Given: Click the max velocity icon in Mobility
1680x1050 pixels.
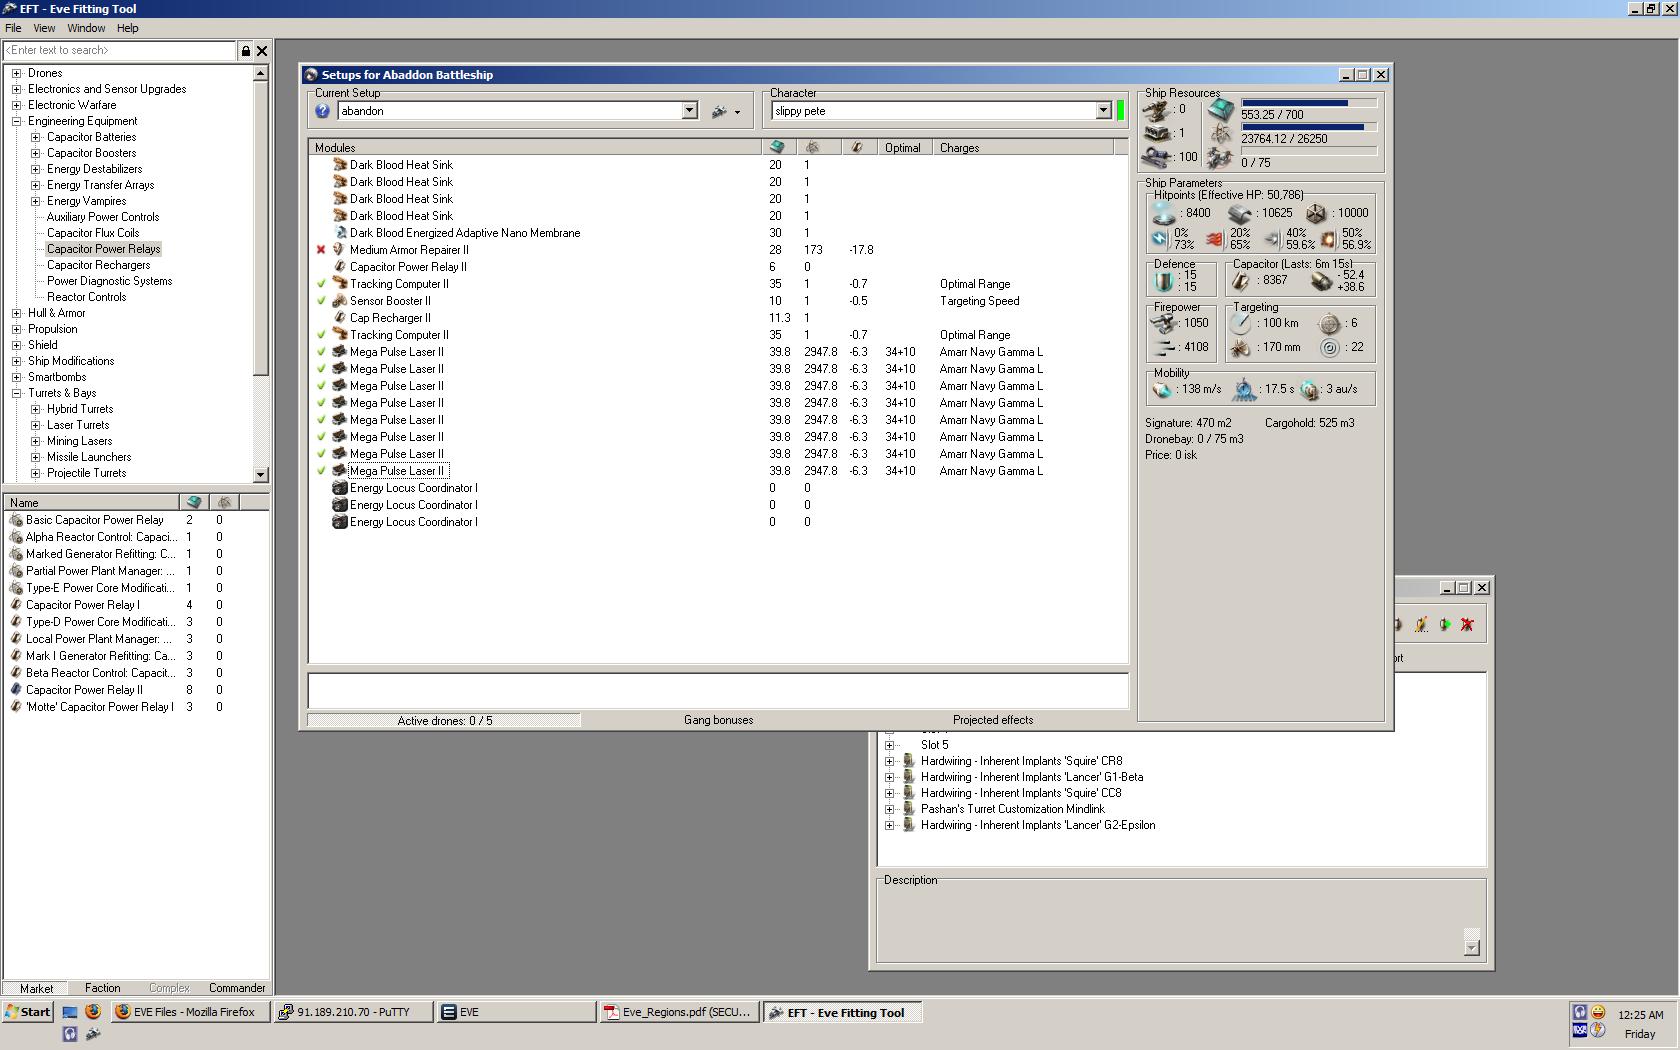Looking at the screenshot, I should 1162,389.
